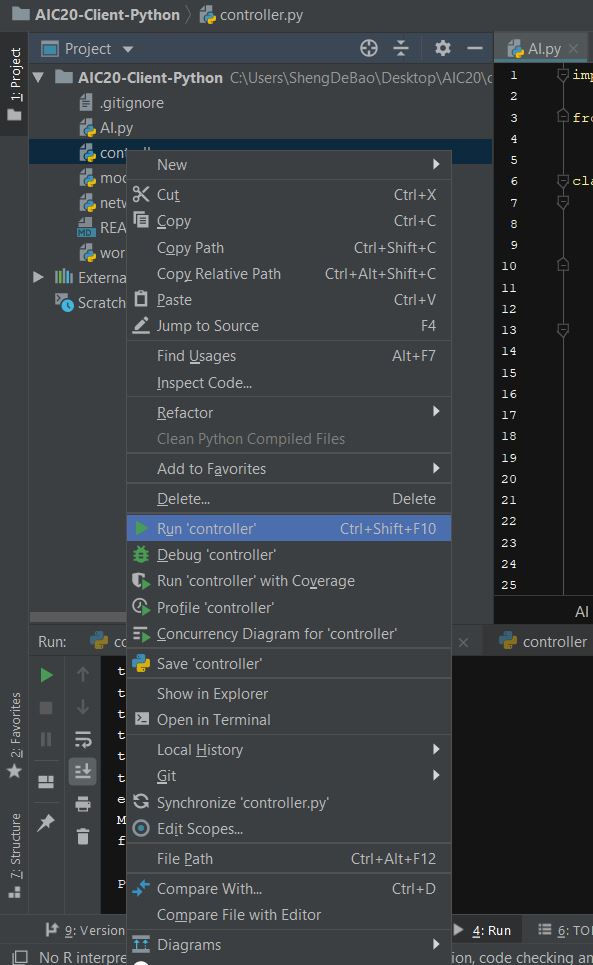Click AIC20-Client-Python breadcrumb
593x965 pixels.
[x=96, y=15]
